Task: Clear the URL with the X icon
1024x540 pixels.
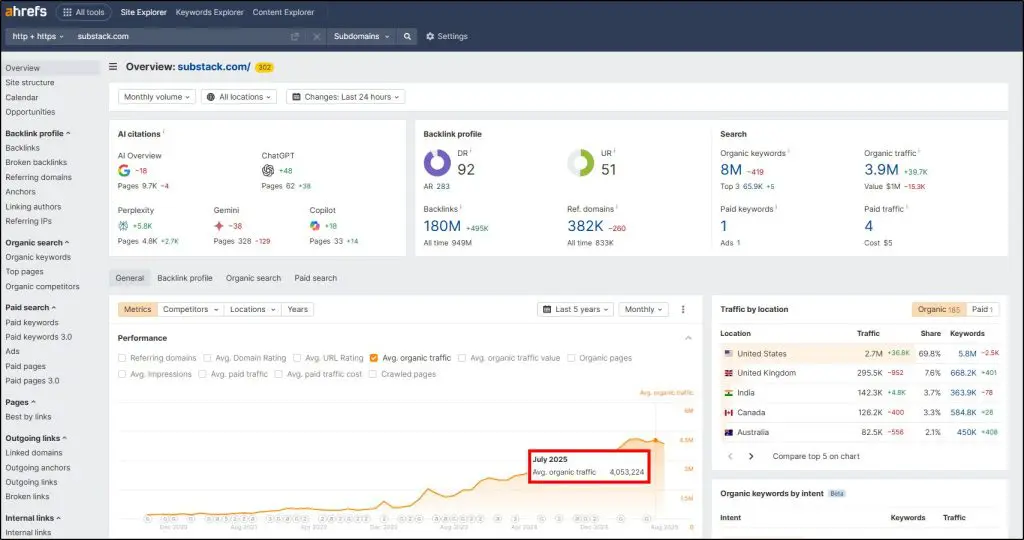Action: [316, 36]
